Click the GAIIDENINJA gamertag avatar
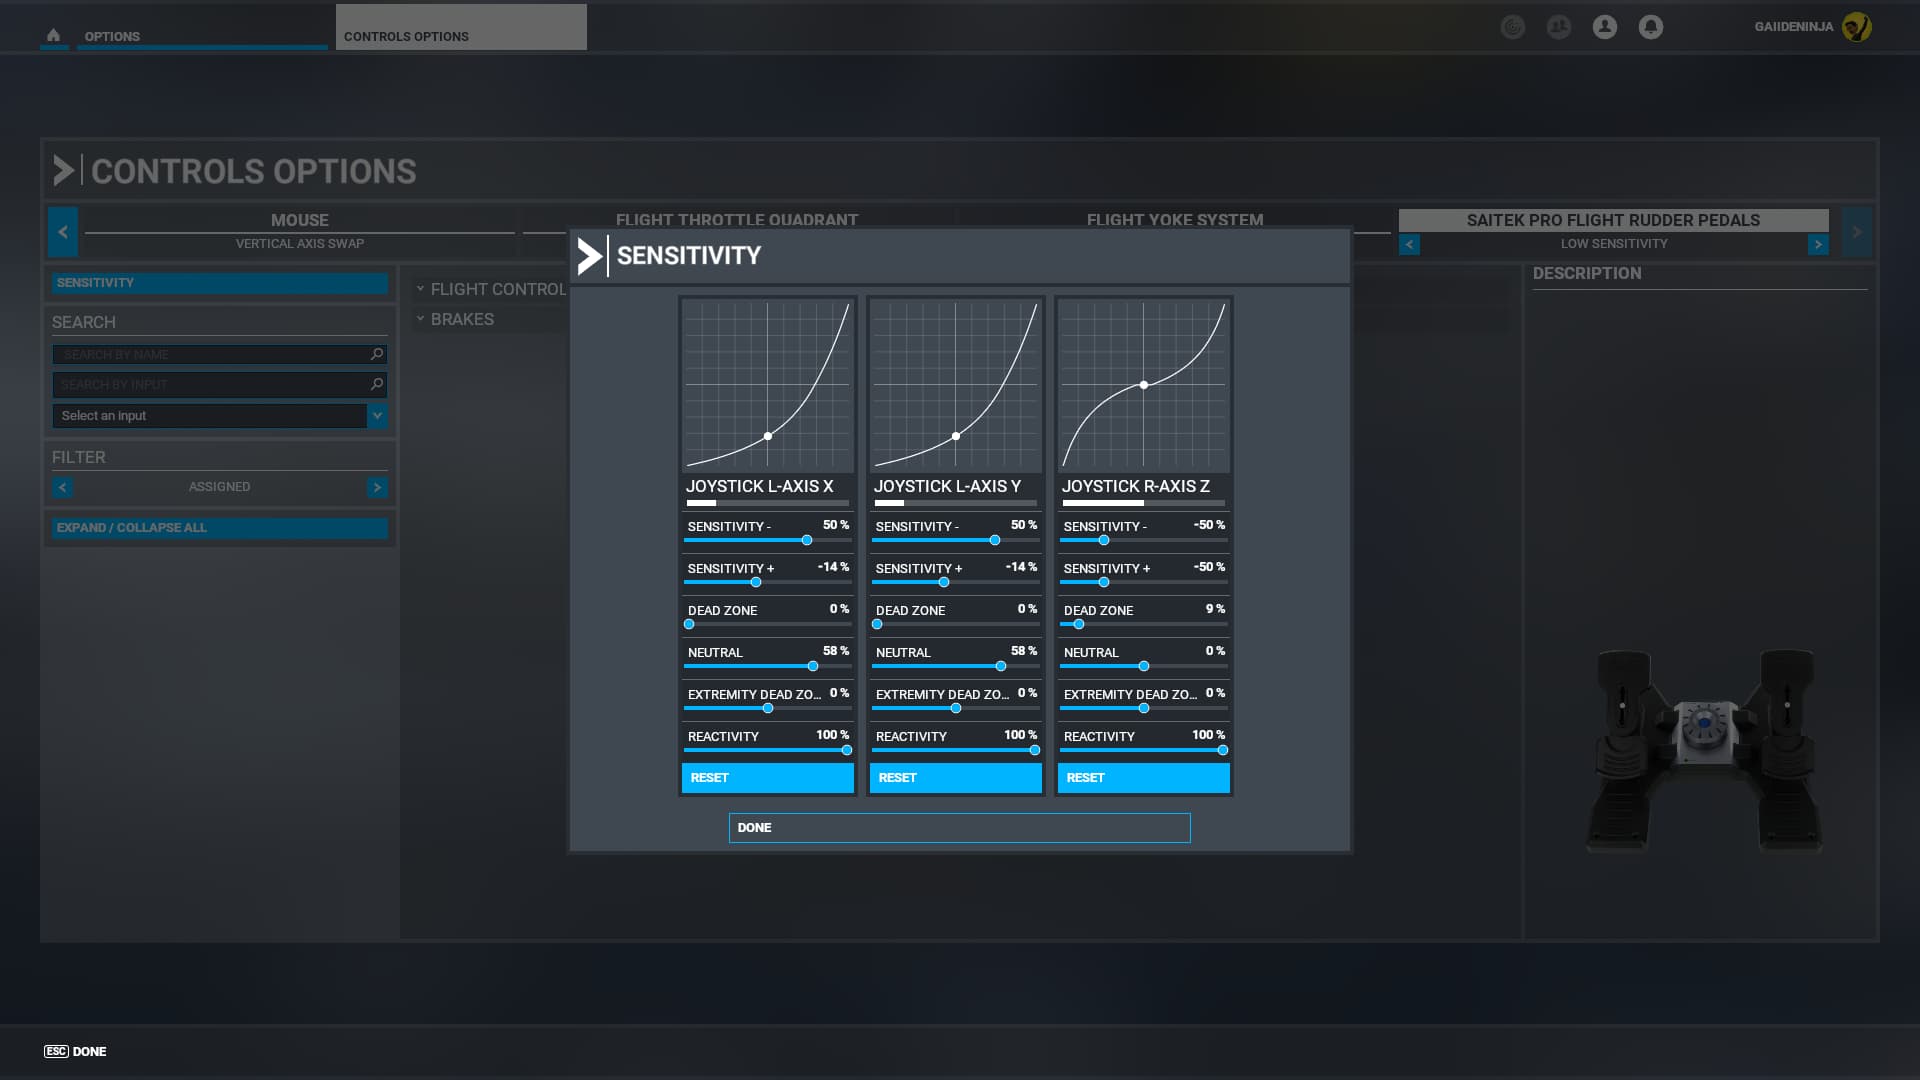 pos(1856,27)
